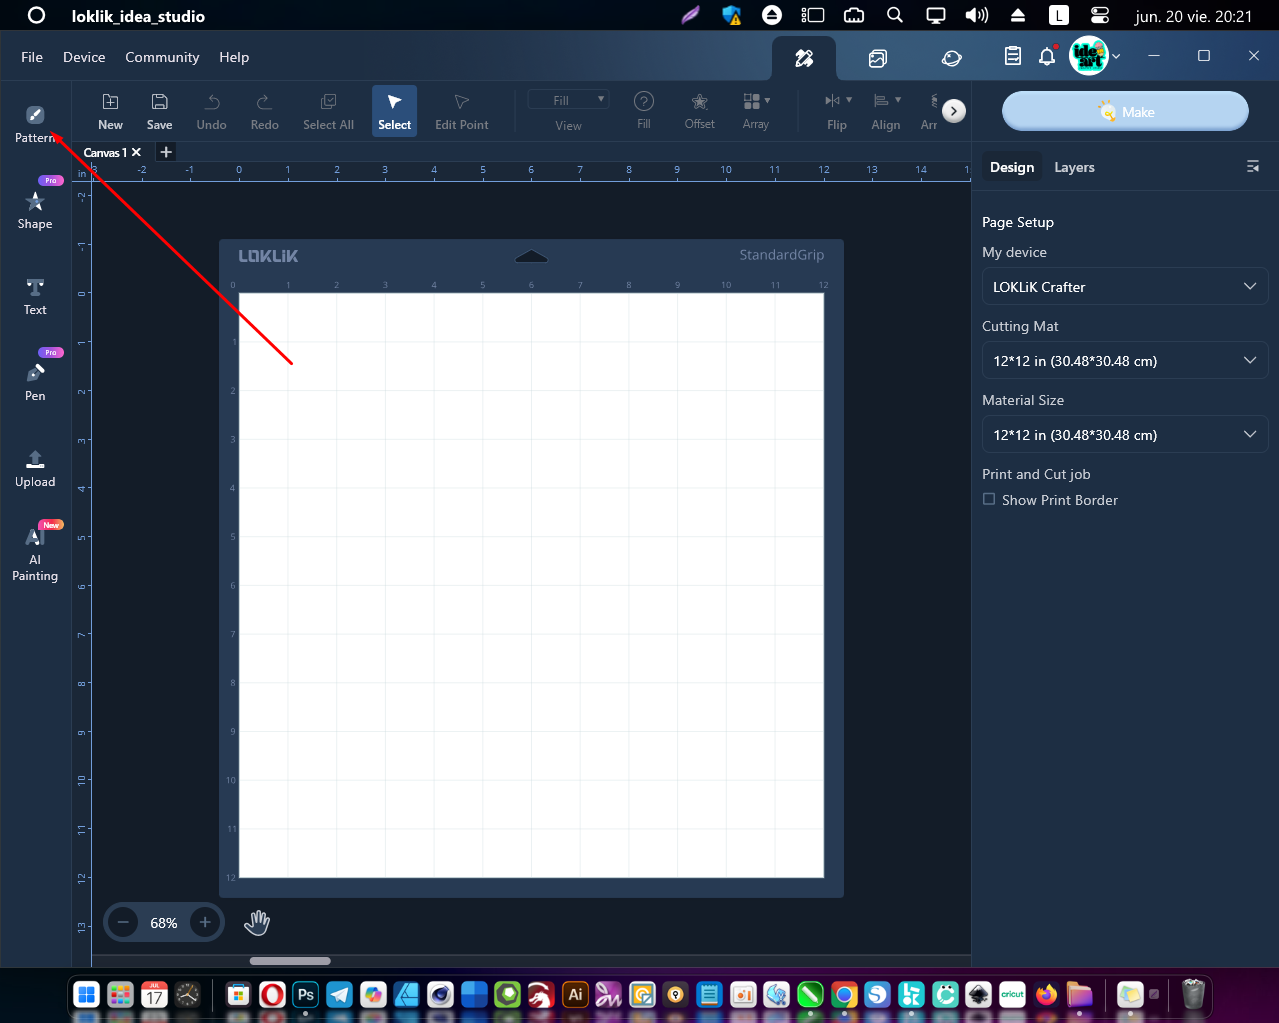The width and height of the screenshot is (1279, 1023).
Task: Open Photoshop from the dock
Action: click(306, 995)
